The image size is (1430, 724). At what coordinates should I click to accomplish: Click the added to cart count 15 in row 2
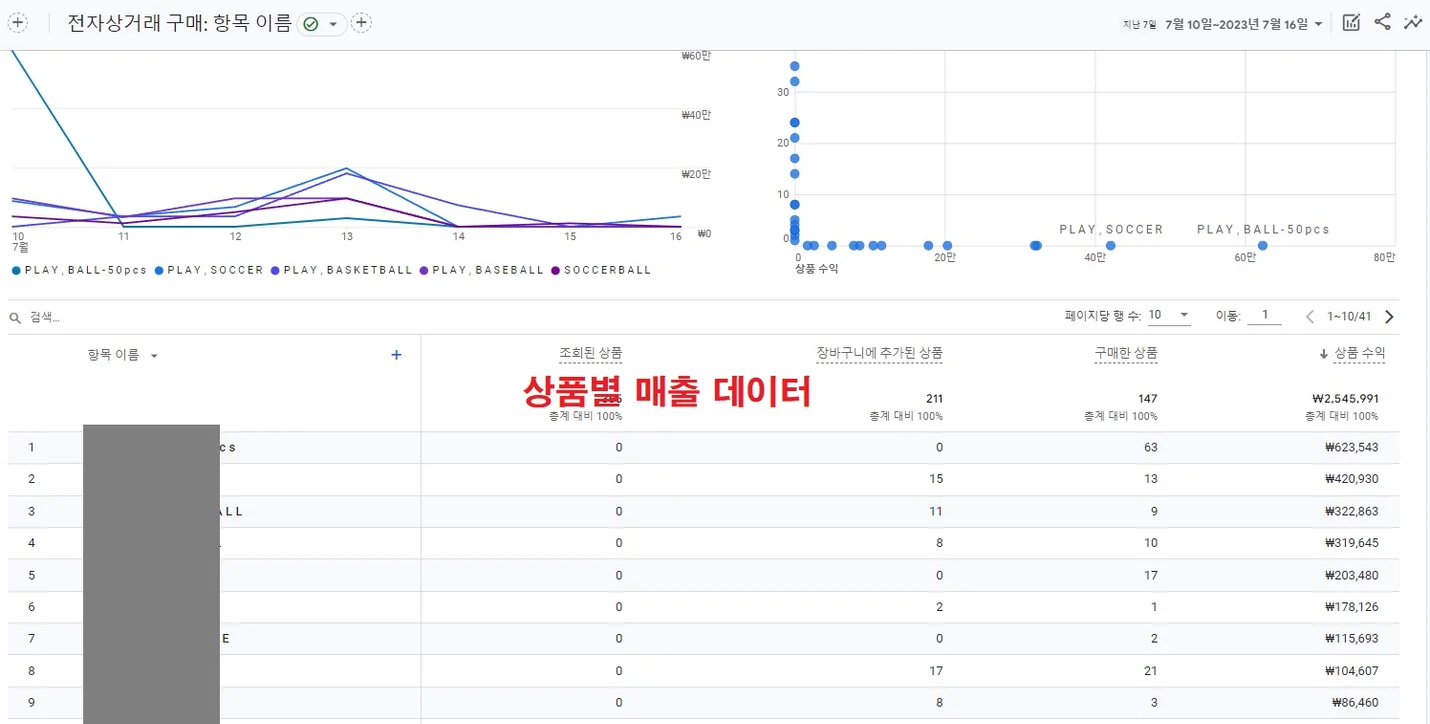tap(936, 479)
